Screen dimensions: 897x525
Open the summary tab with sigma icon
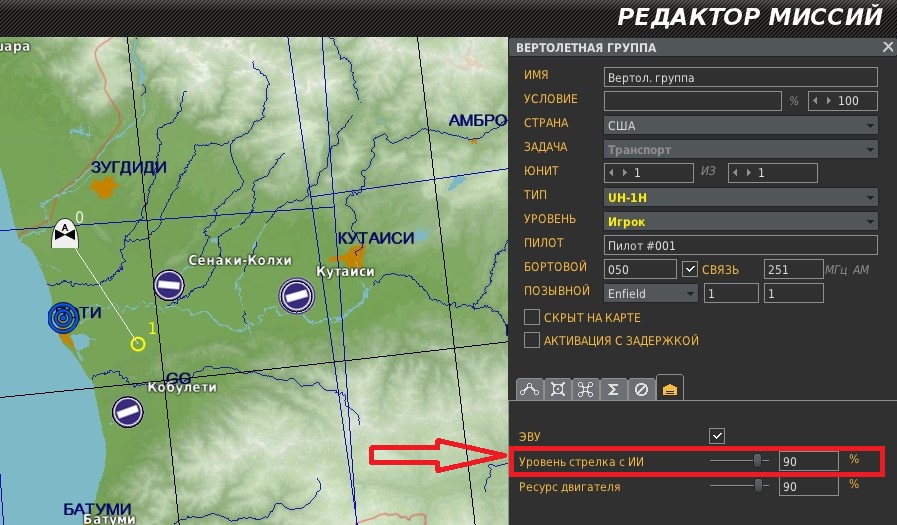coord(613,389)
